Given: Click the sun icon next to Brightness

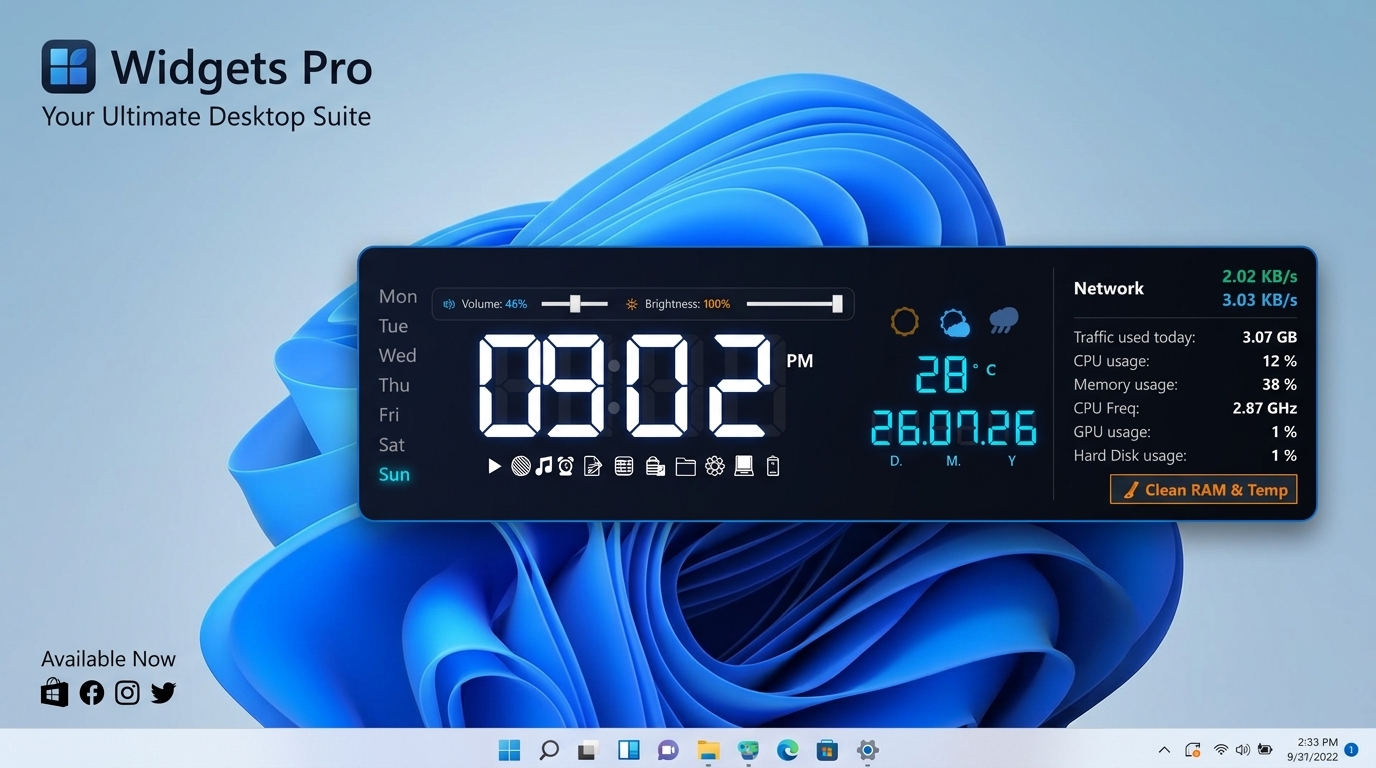Looking at the screenshot, I should [632, 304].
